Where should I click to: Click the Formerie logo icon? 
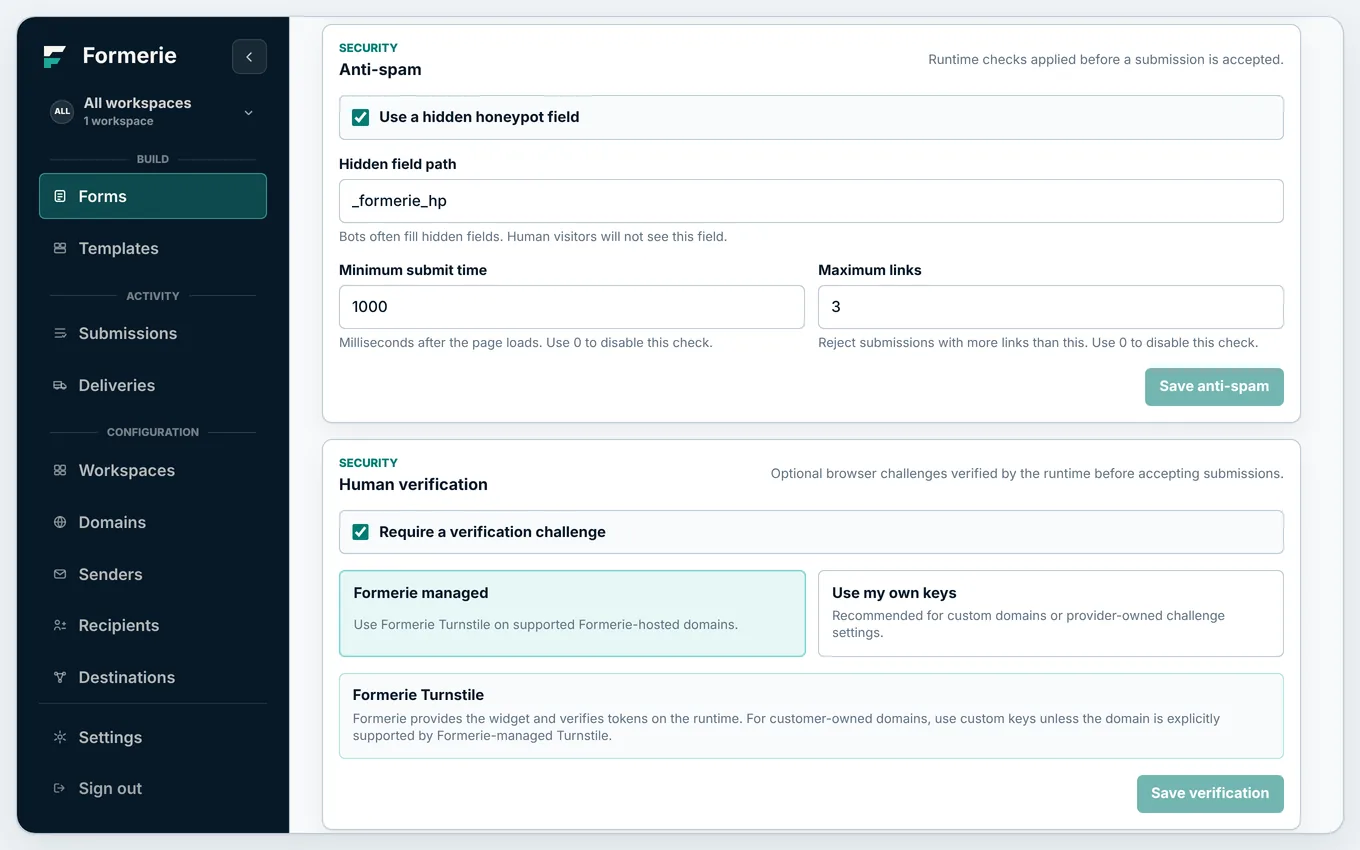pyautogui.click(x=54, y=56)
